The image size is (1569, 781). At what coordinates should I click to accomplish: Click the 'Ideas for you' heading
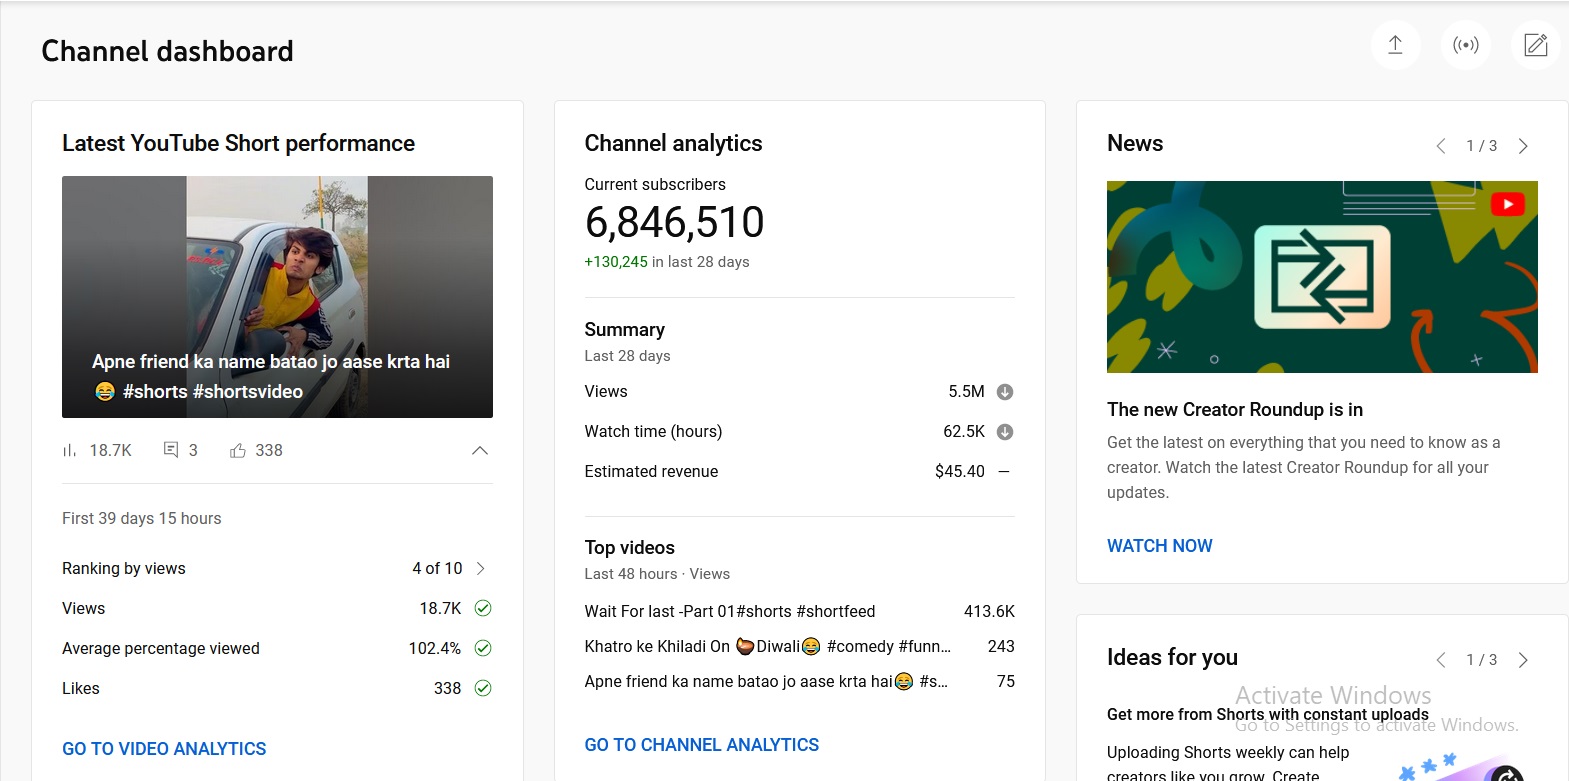[1172, 657]
